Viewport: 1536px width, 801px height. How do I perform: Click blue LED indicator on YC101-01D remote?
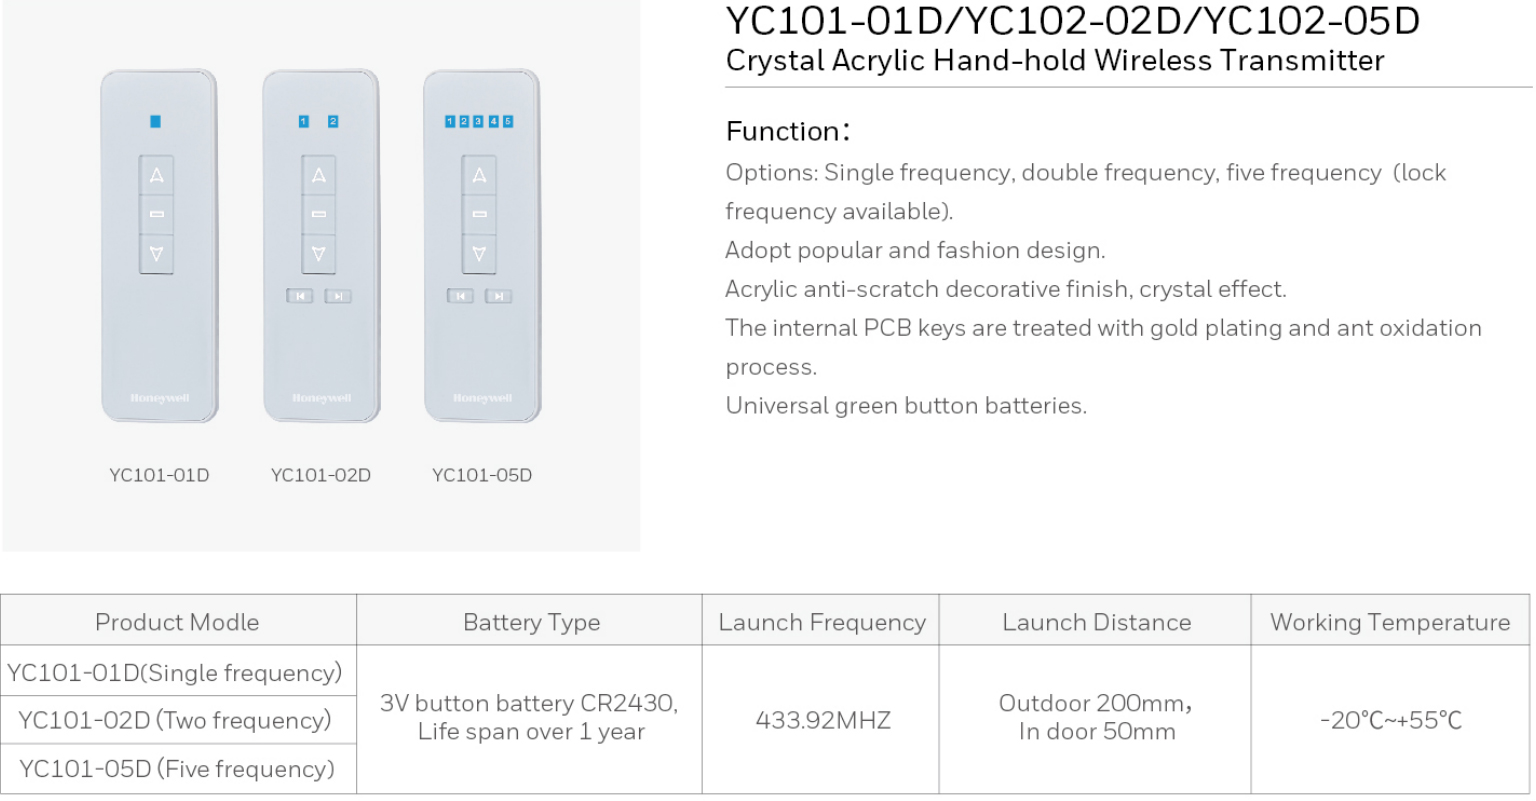155,121
